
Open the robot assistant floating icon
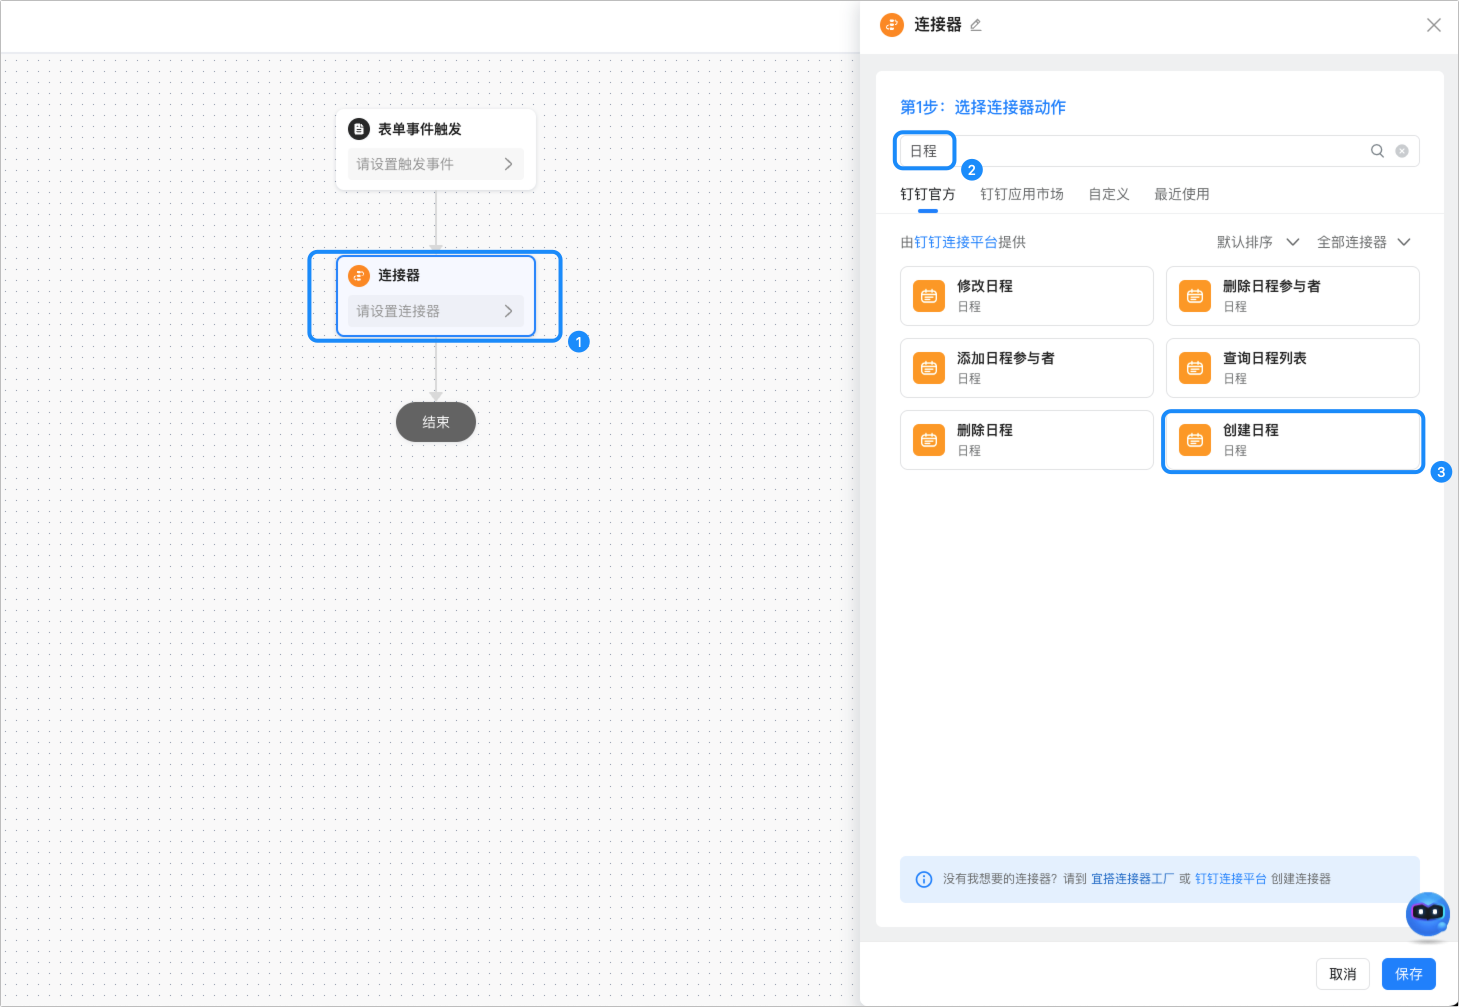click(1428, 914)
